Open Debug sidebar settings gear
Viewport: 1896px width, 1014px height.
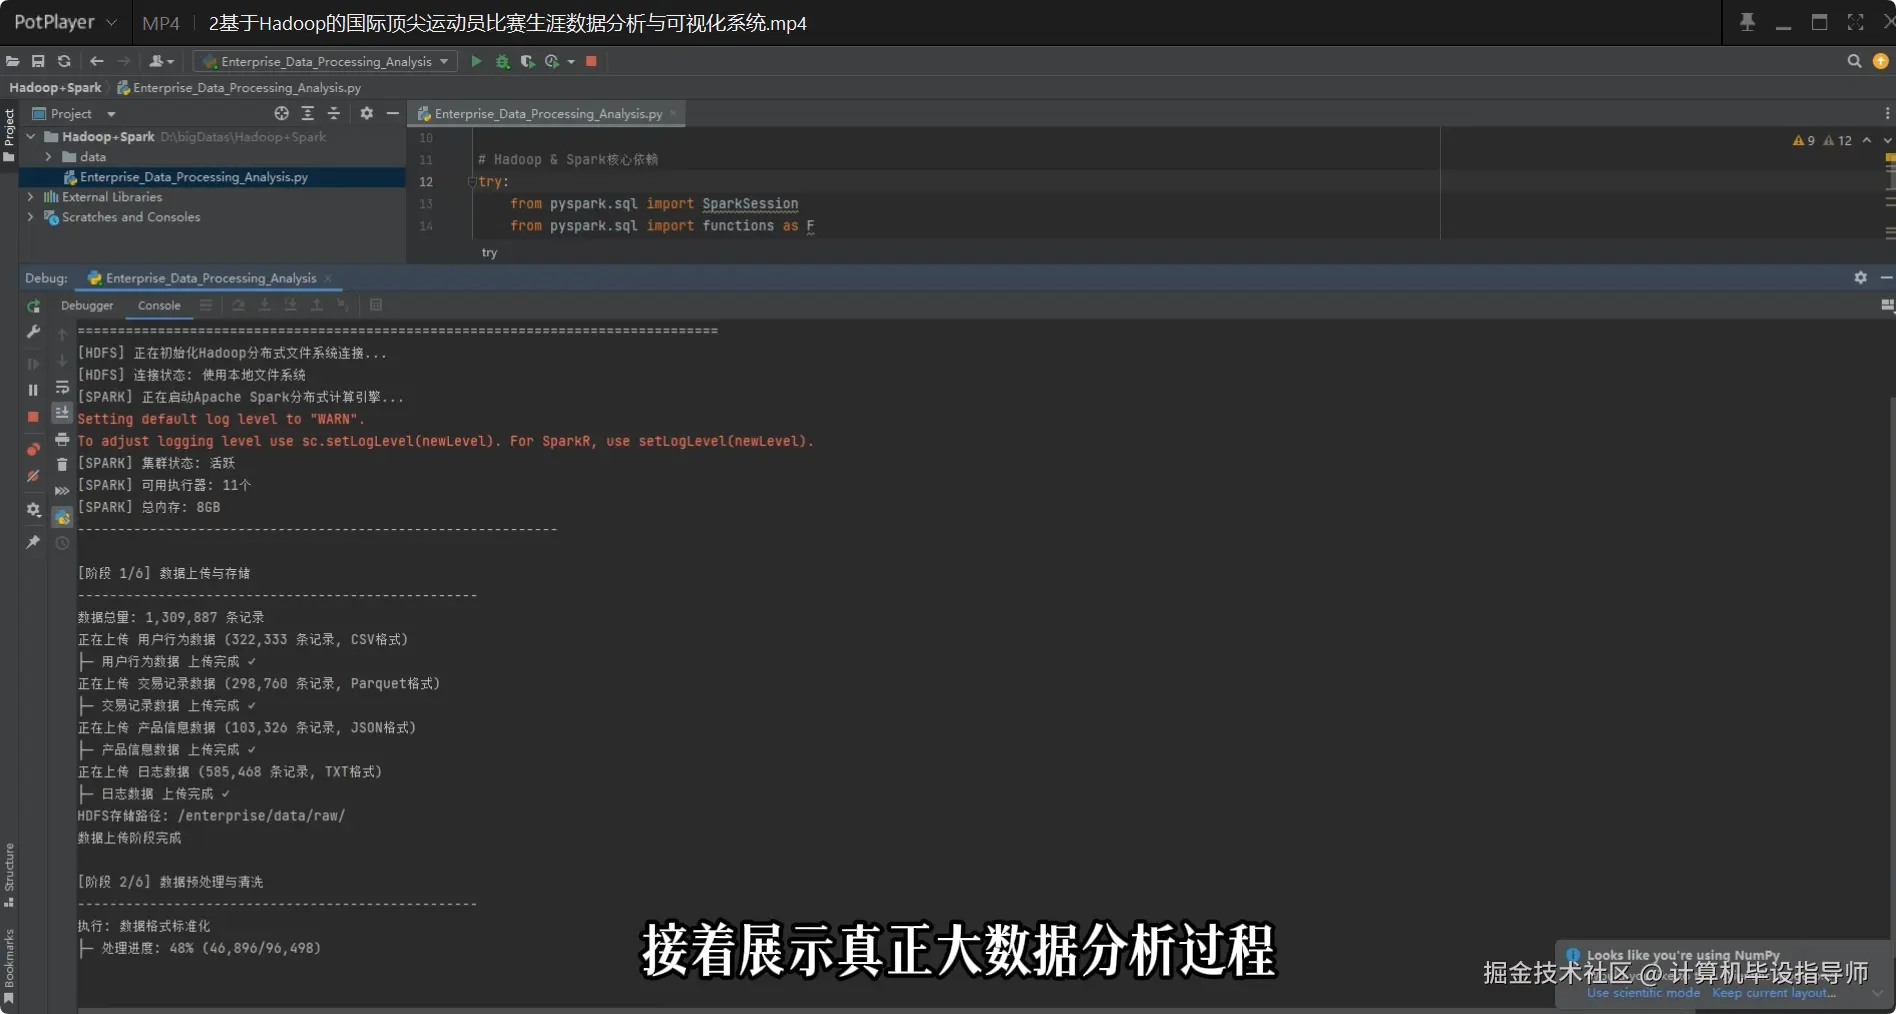[x=33, y=509]
